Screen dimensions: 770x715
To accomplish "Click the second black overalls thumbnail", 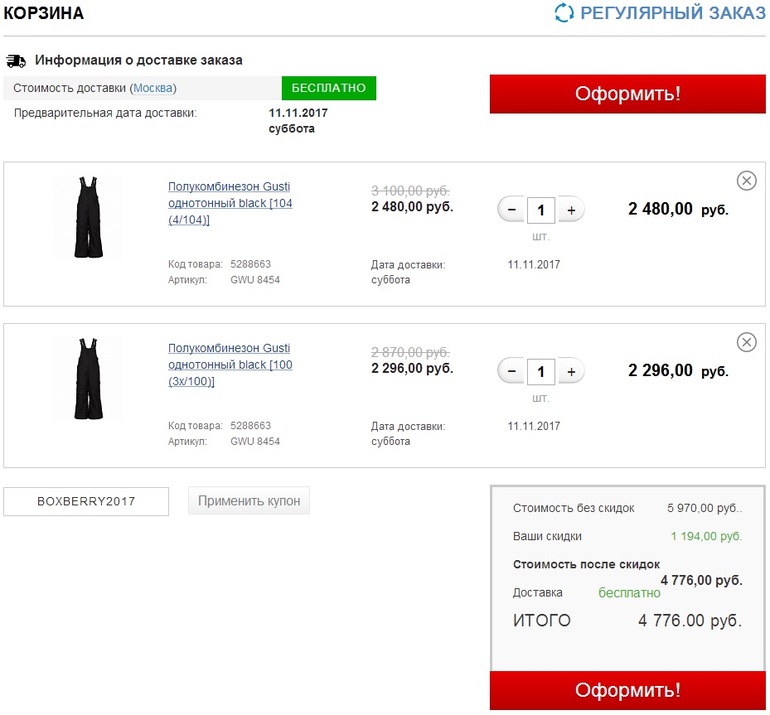I will tap(87, 379).
